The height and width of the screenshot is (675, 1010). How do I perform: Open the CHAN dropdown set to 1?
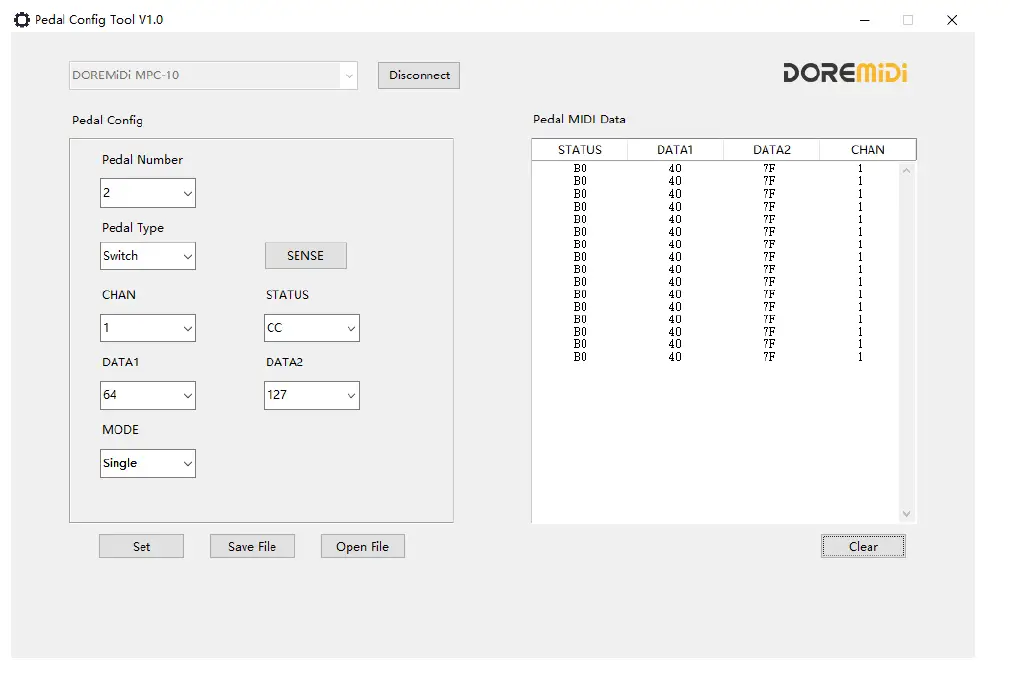[148, 328]
